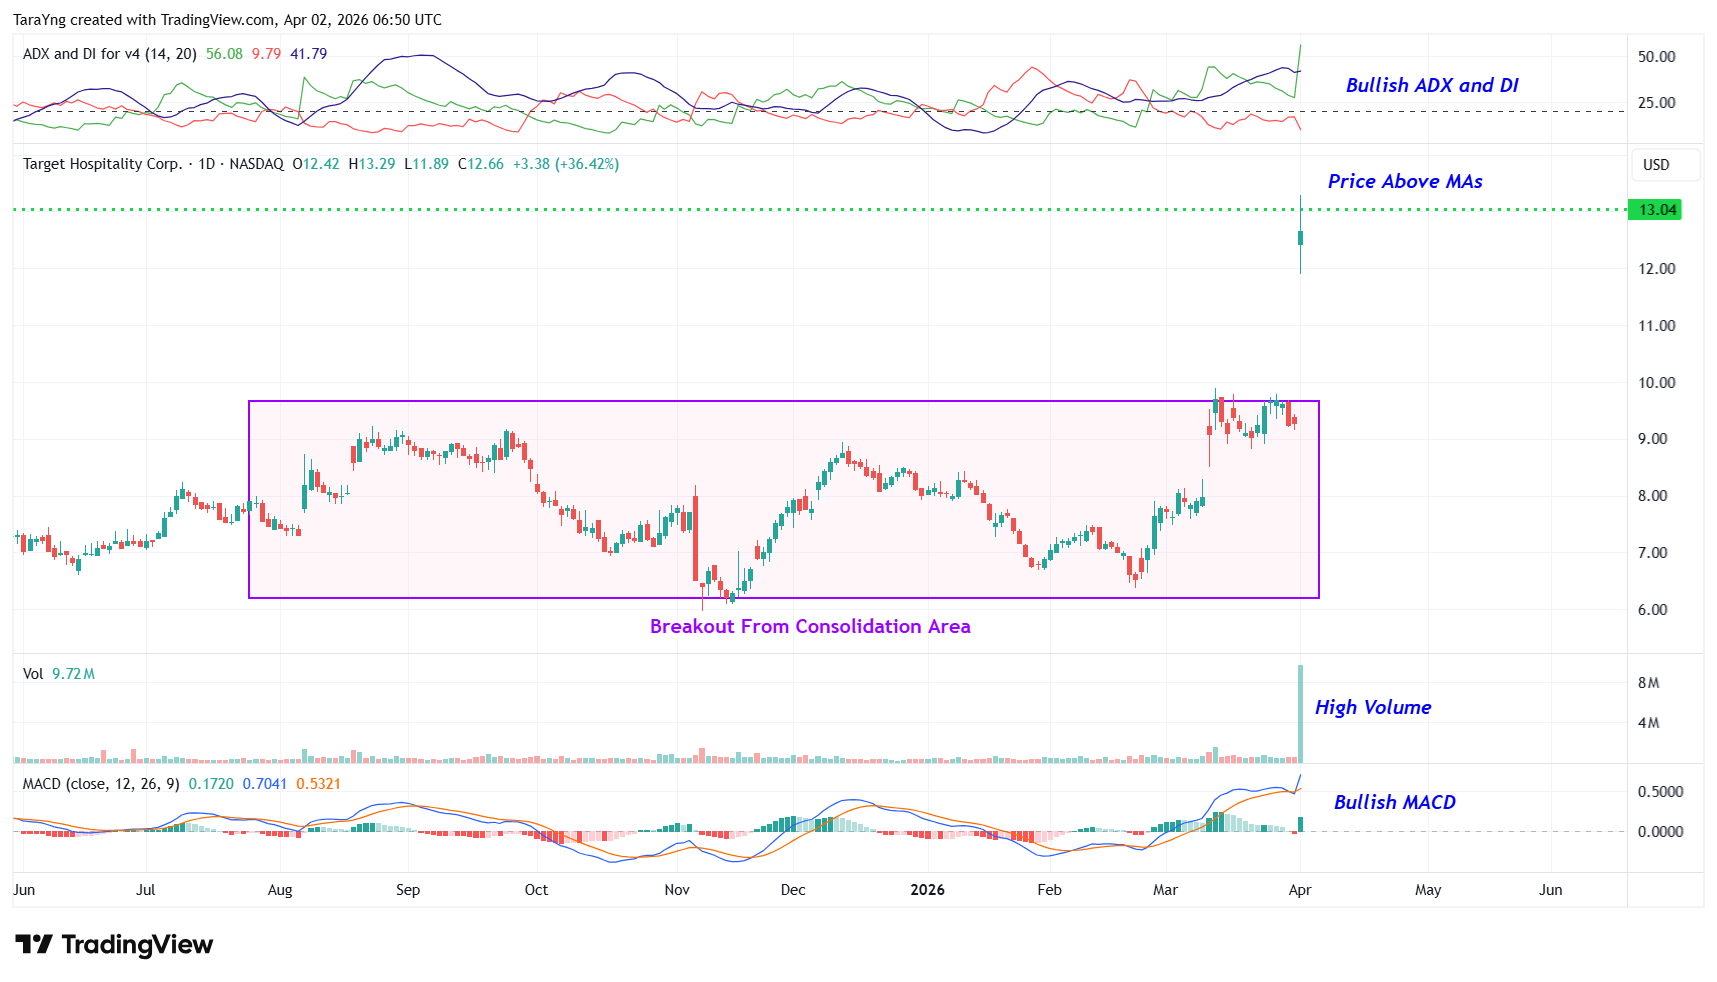
Task: Click 'Breakout From Consolidation Area' label
Action: pos(809,627)
